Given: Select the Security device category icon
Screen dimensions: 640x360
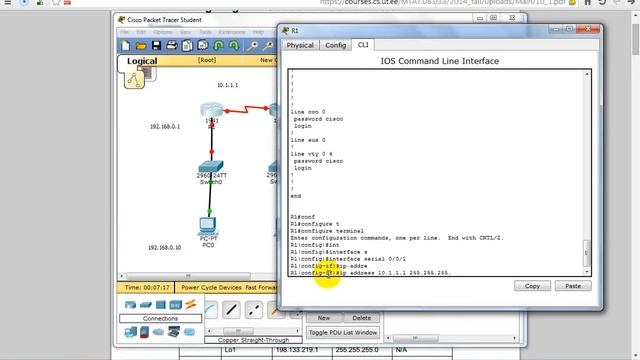Looking at the screenshot, I should click(144, 332).
